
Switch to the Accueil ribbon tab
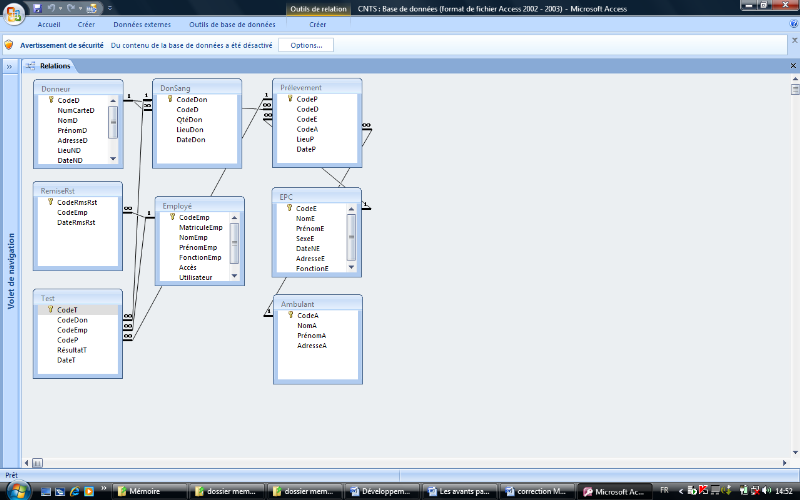click(x=49, y=24)
